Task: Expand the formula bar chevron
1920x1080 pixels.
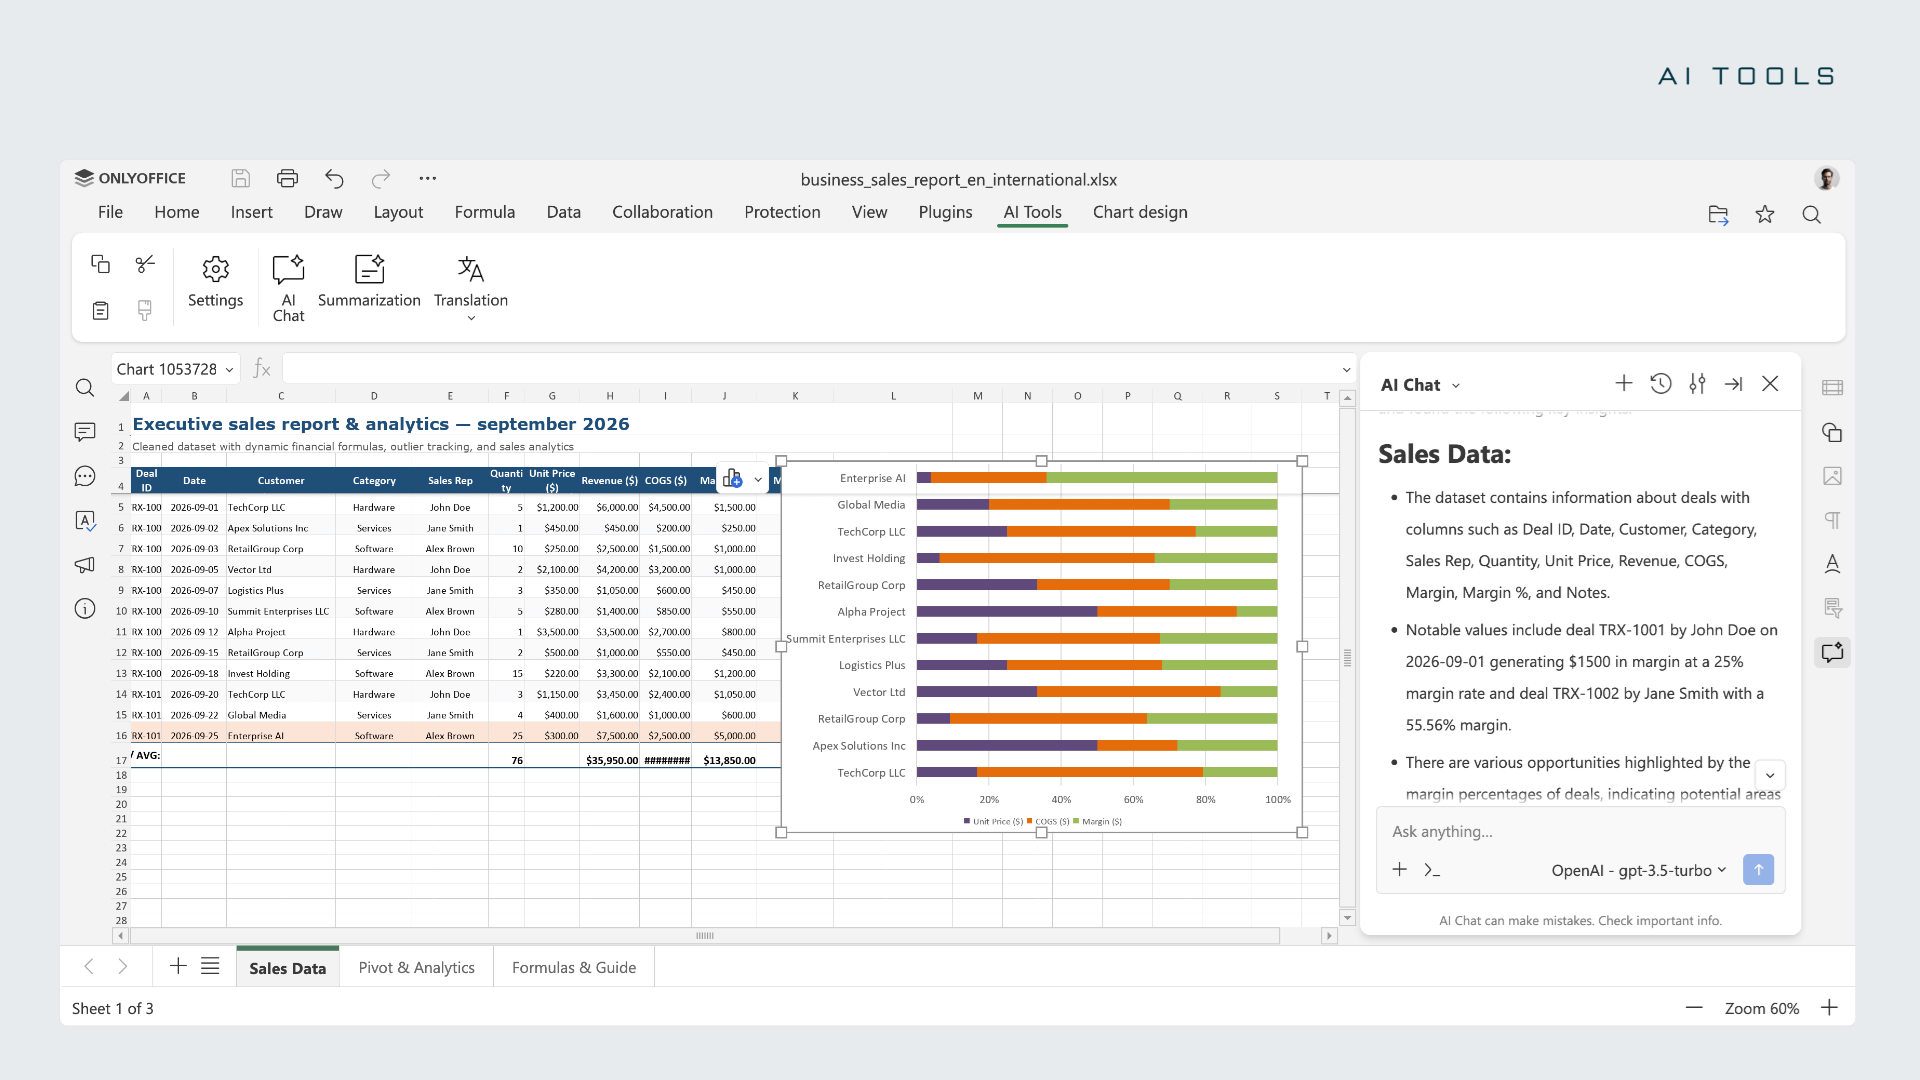Action: [1346, 370]
